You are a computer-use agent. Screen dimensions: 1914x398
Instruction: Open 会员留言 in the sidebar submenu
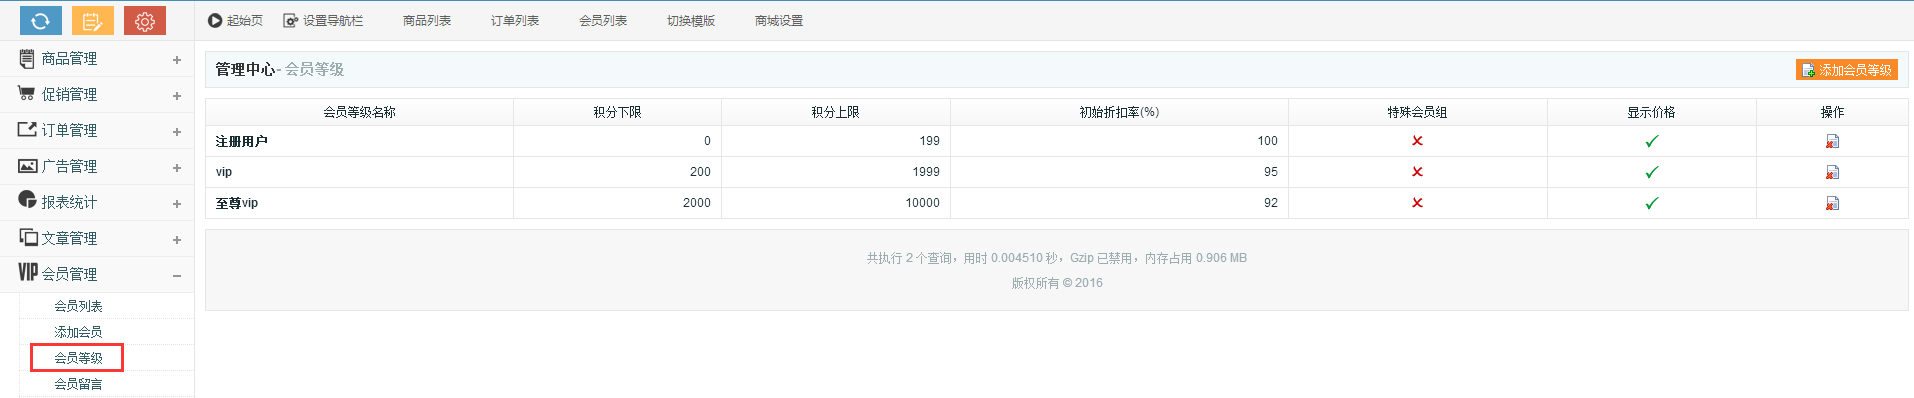pos(78,384)
